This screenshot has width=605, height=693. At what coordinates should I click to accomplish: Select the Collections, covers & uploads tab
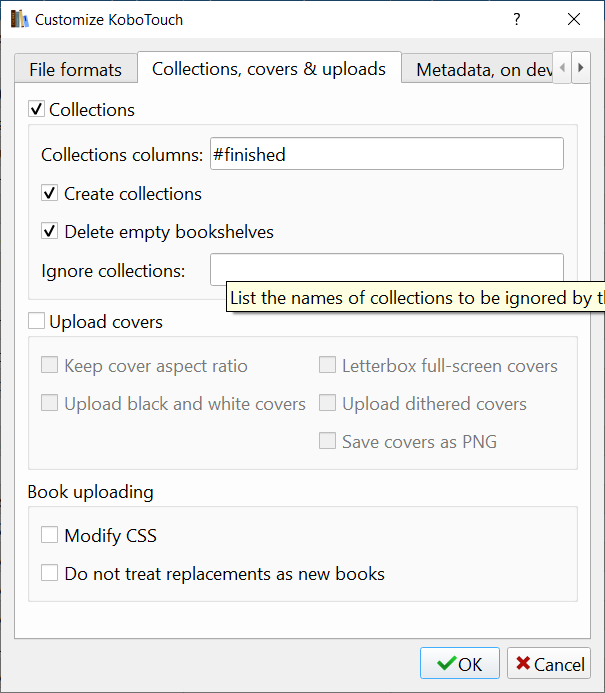[268, 68]
